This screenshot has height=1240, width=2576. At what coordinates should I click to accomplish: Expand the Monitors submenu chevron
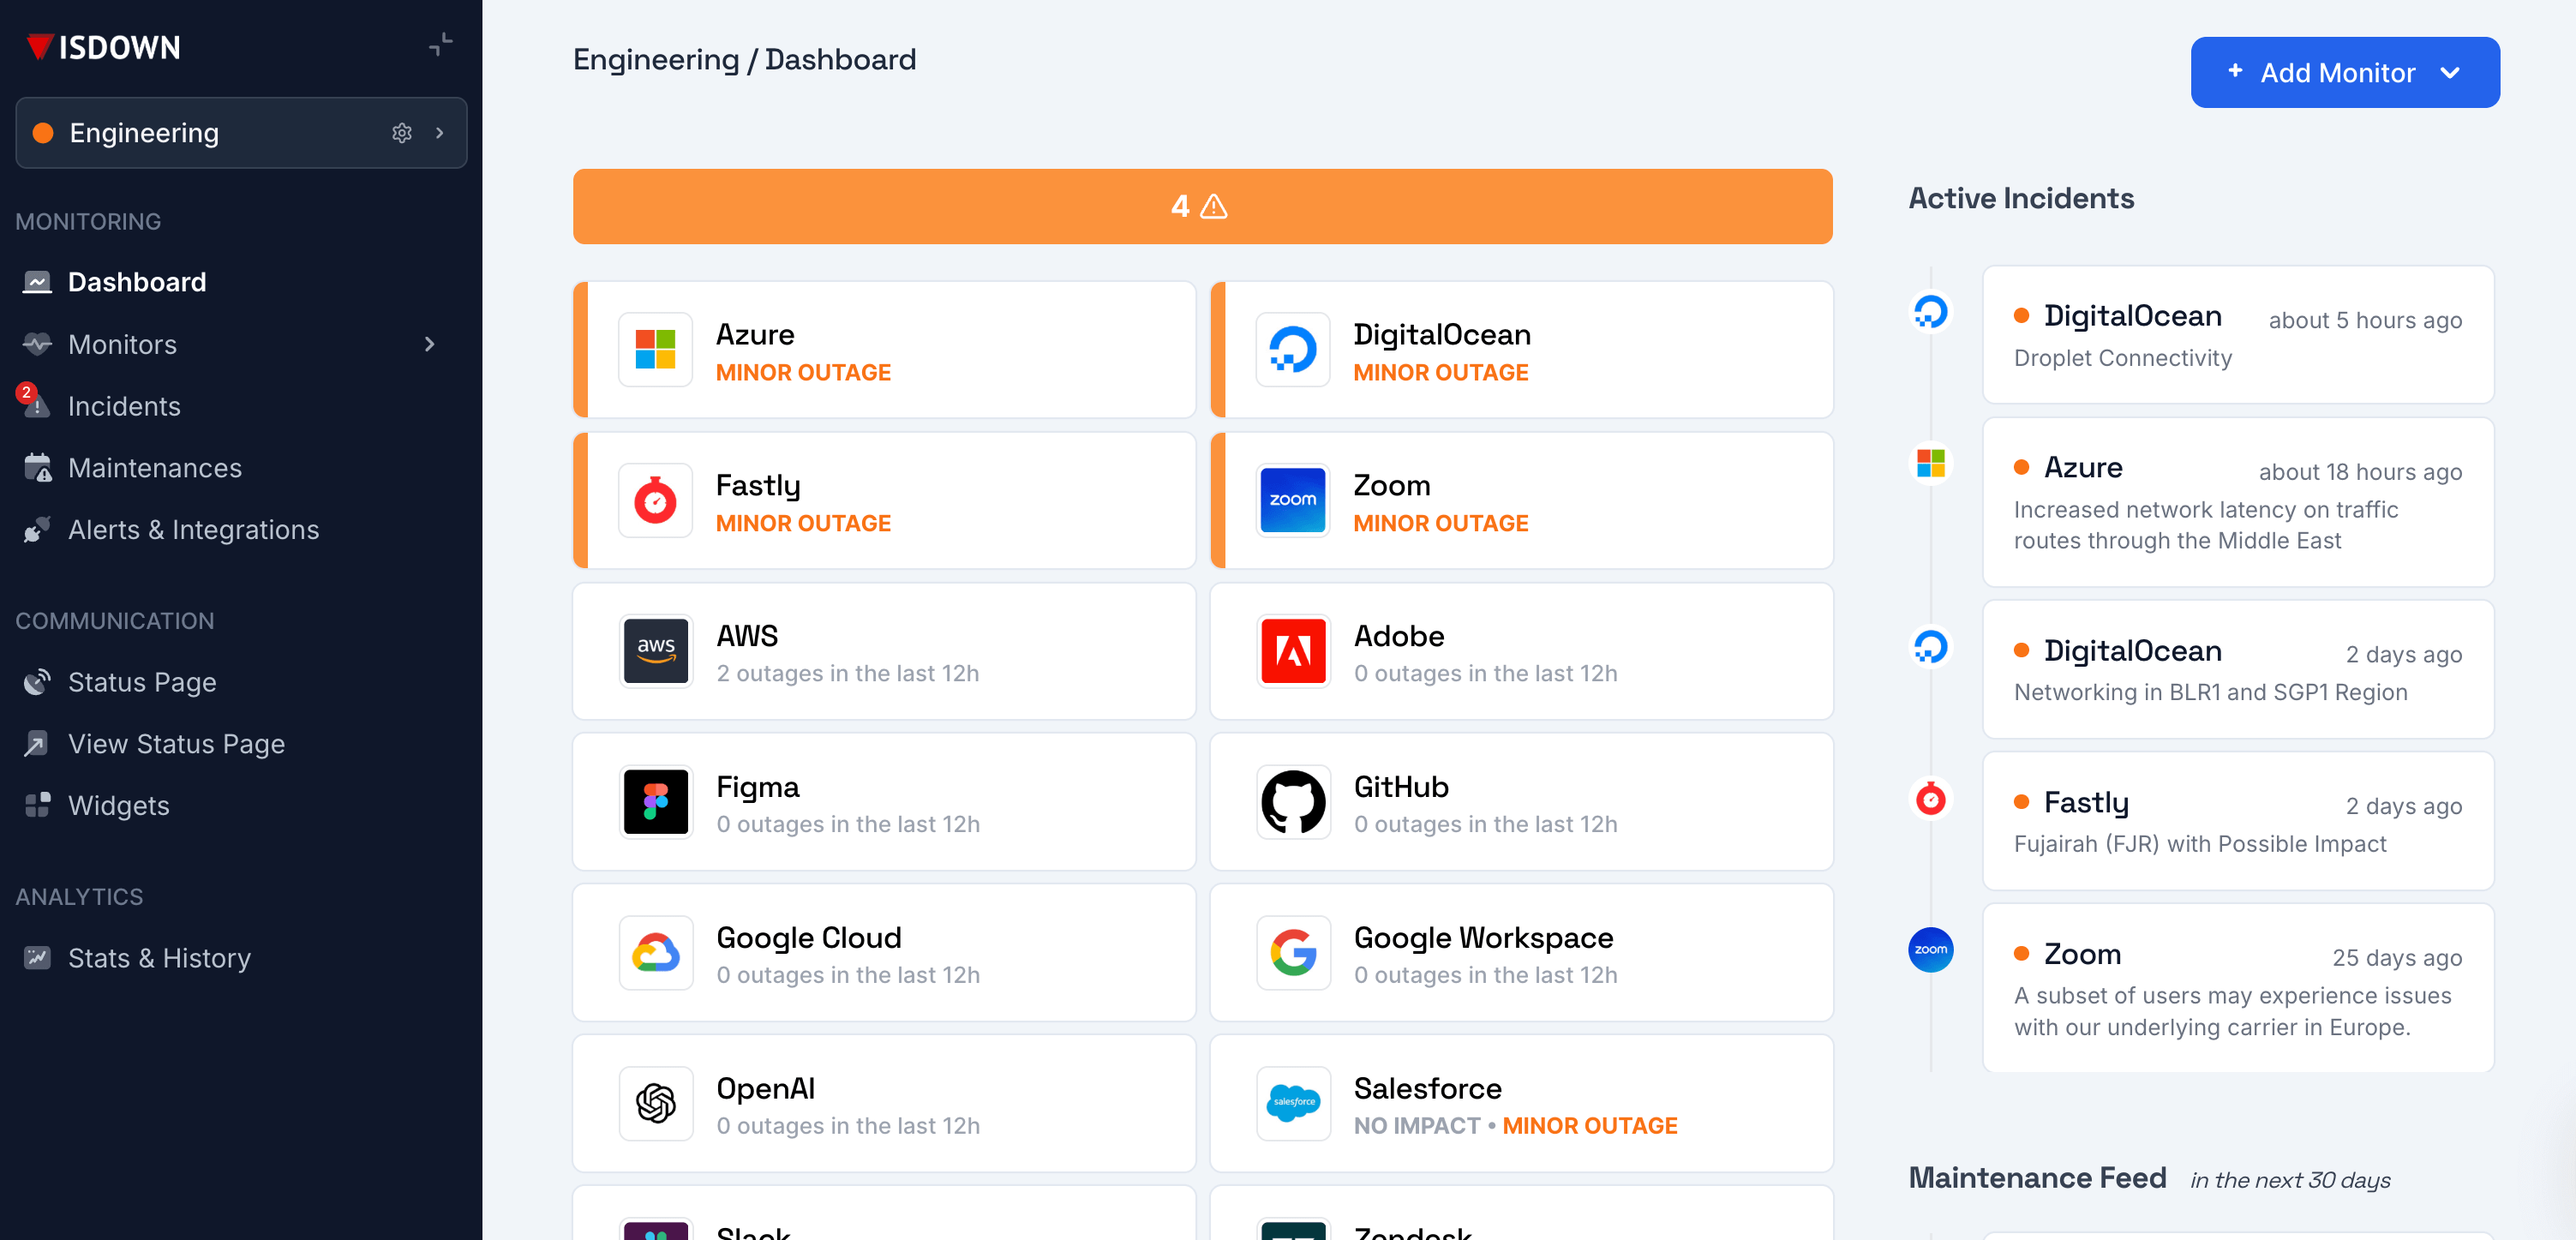[430, 344]
